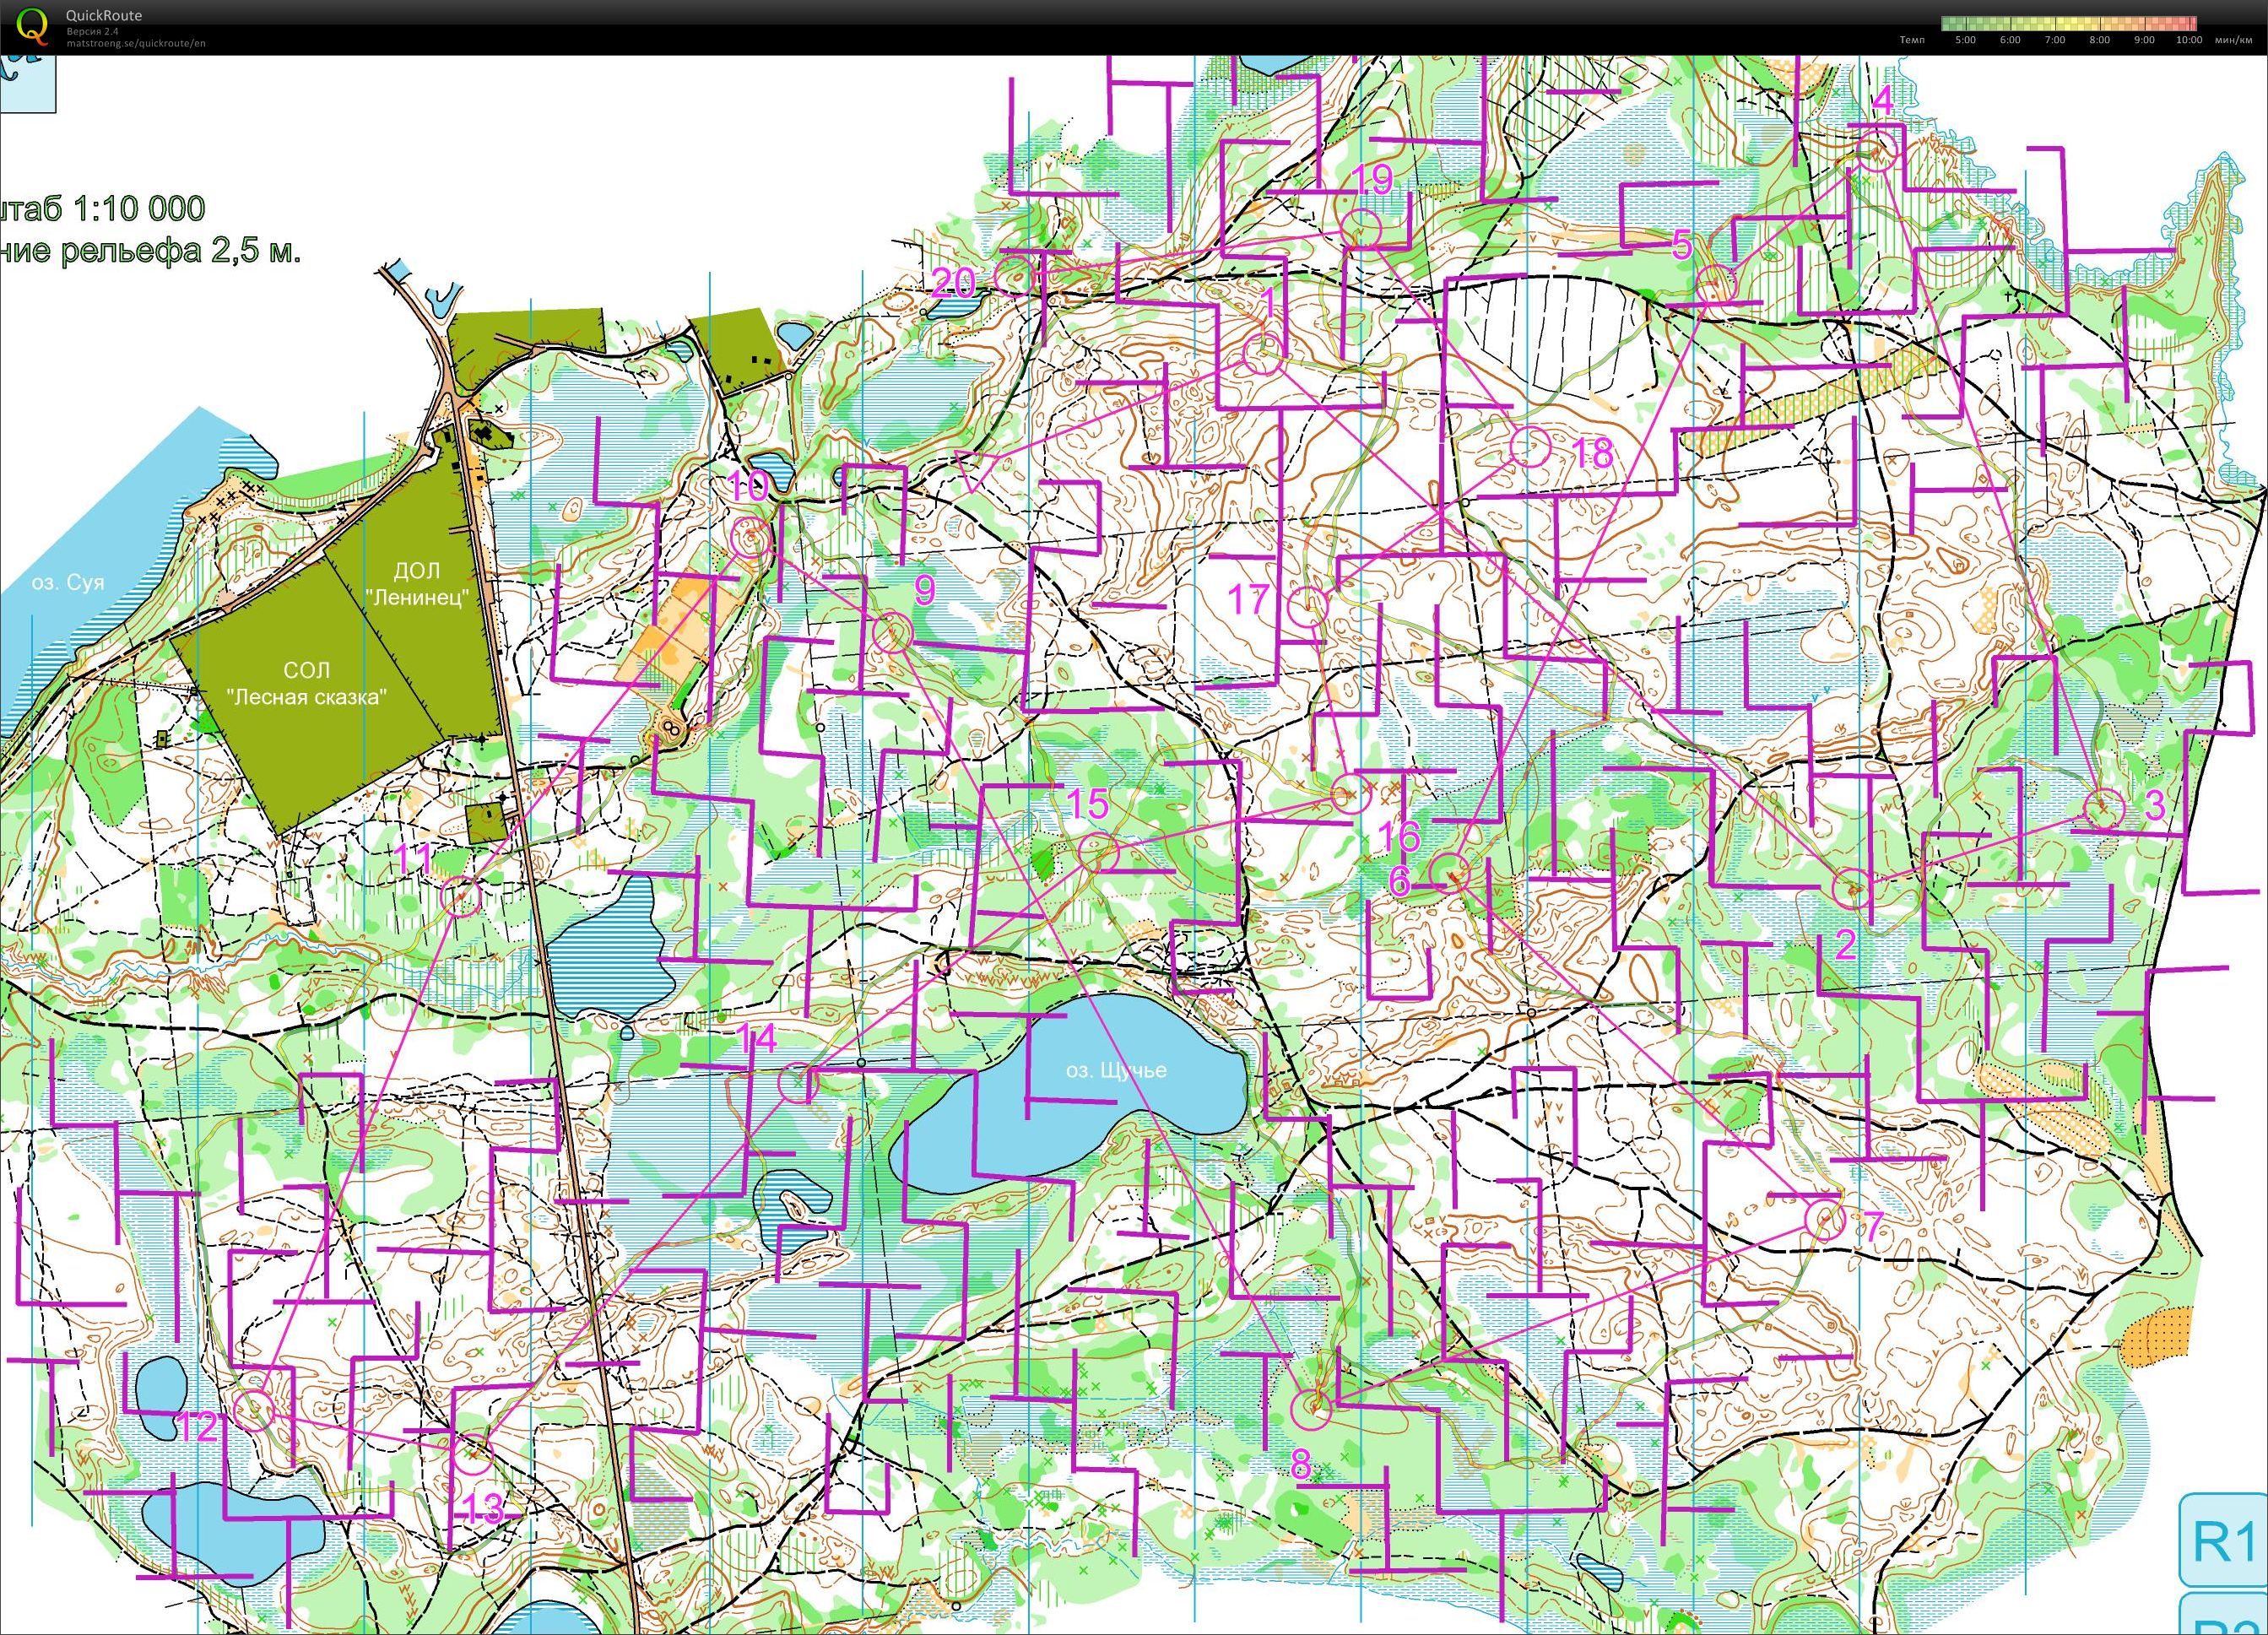Click control circle 12 near small lake

click(x=254, y=1410)
